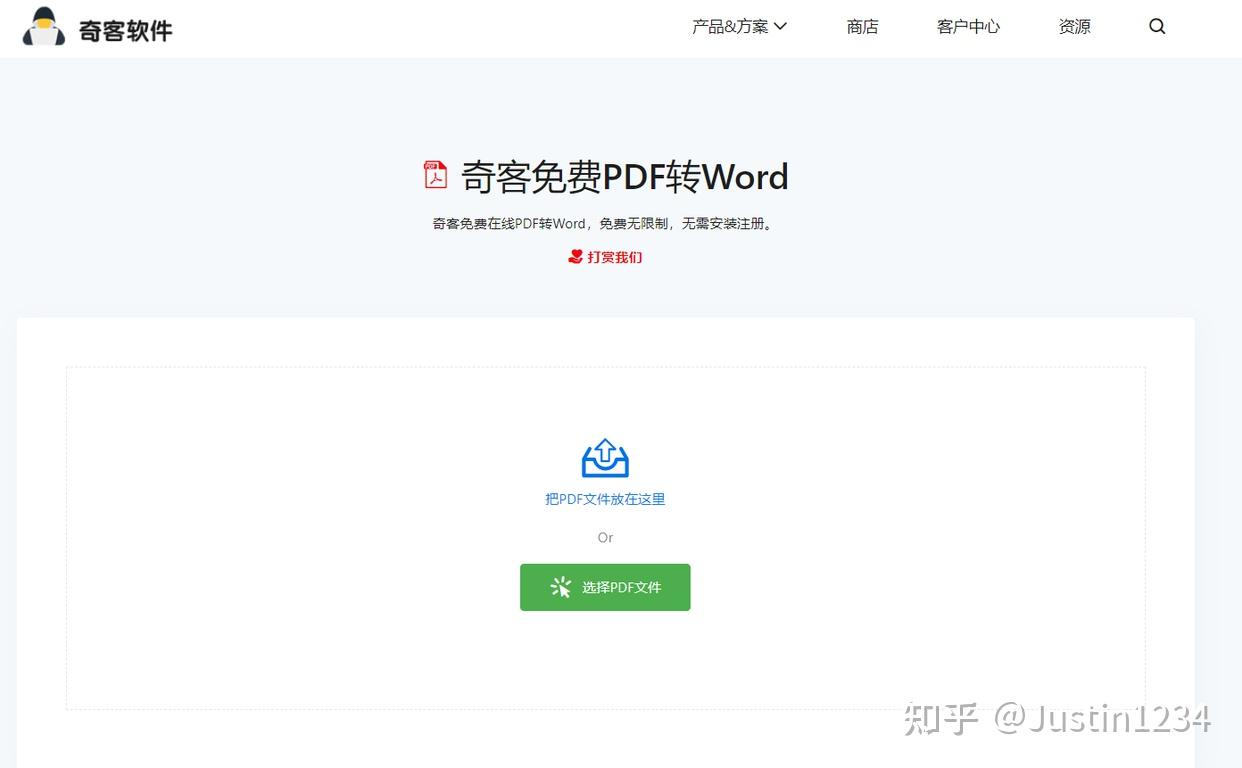Image resolution: width=1242 pixels, height=768 pixels.
Task: Open the search magnifier icon
Action: click(1157, 27)
